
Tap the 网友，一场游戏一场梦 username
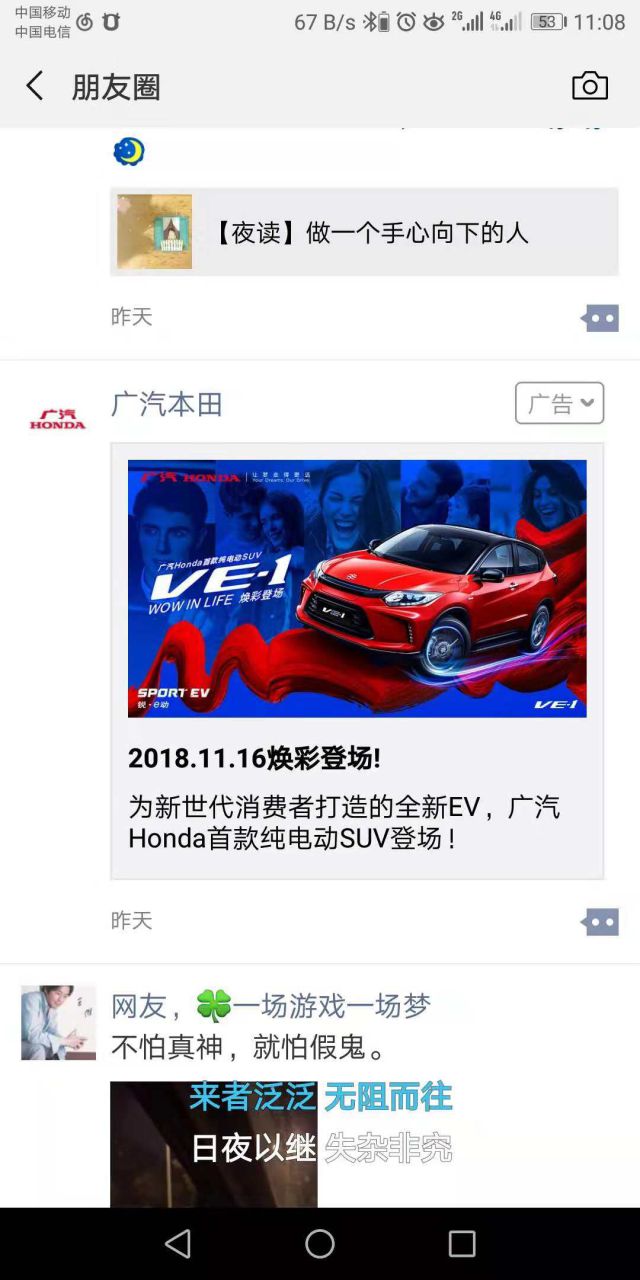pos(270,1005)
